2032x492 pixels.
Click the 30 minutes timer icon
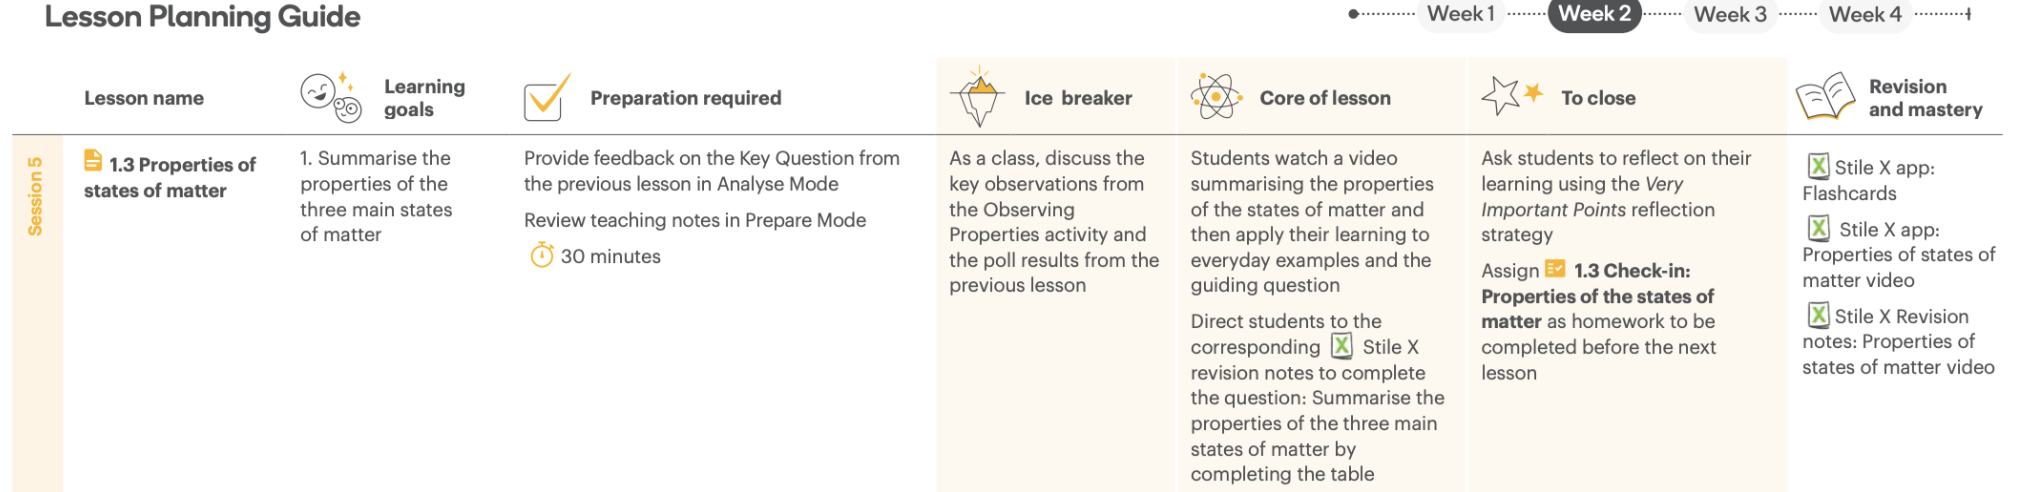pos(541,256)
